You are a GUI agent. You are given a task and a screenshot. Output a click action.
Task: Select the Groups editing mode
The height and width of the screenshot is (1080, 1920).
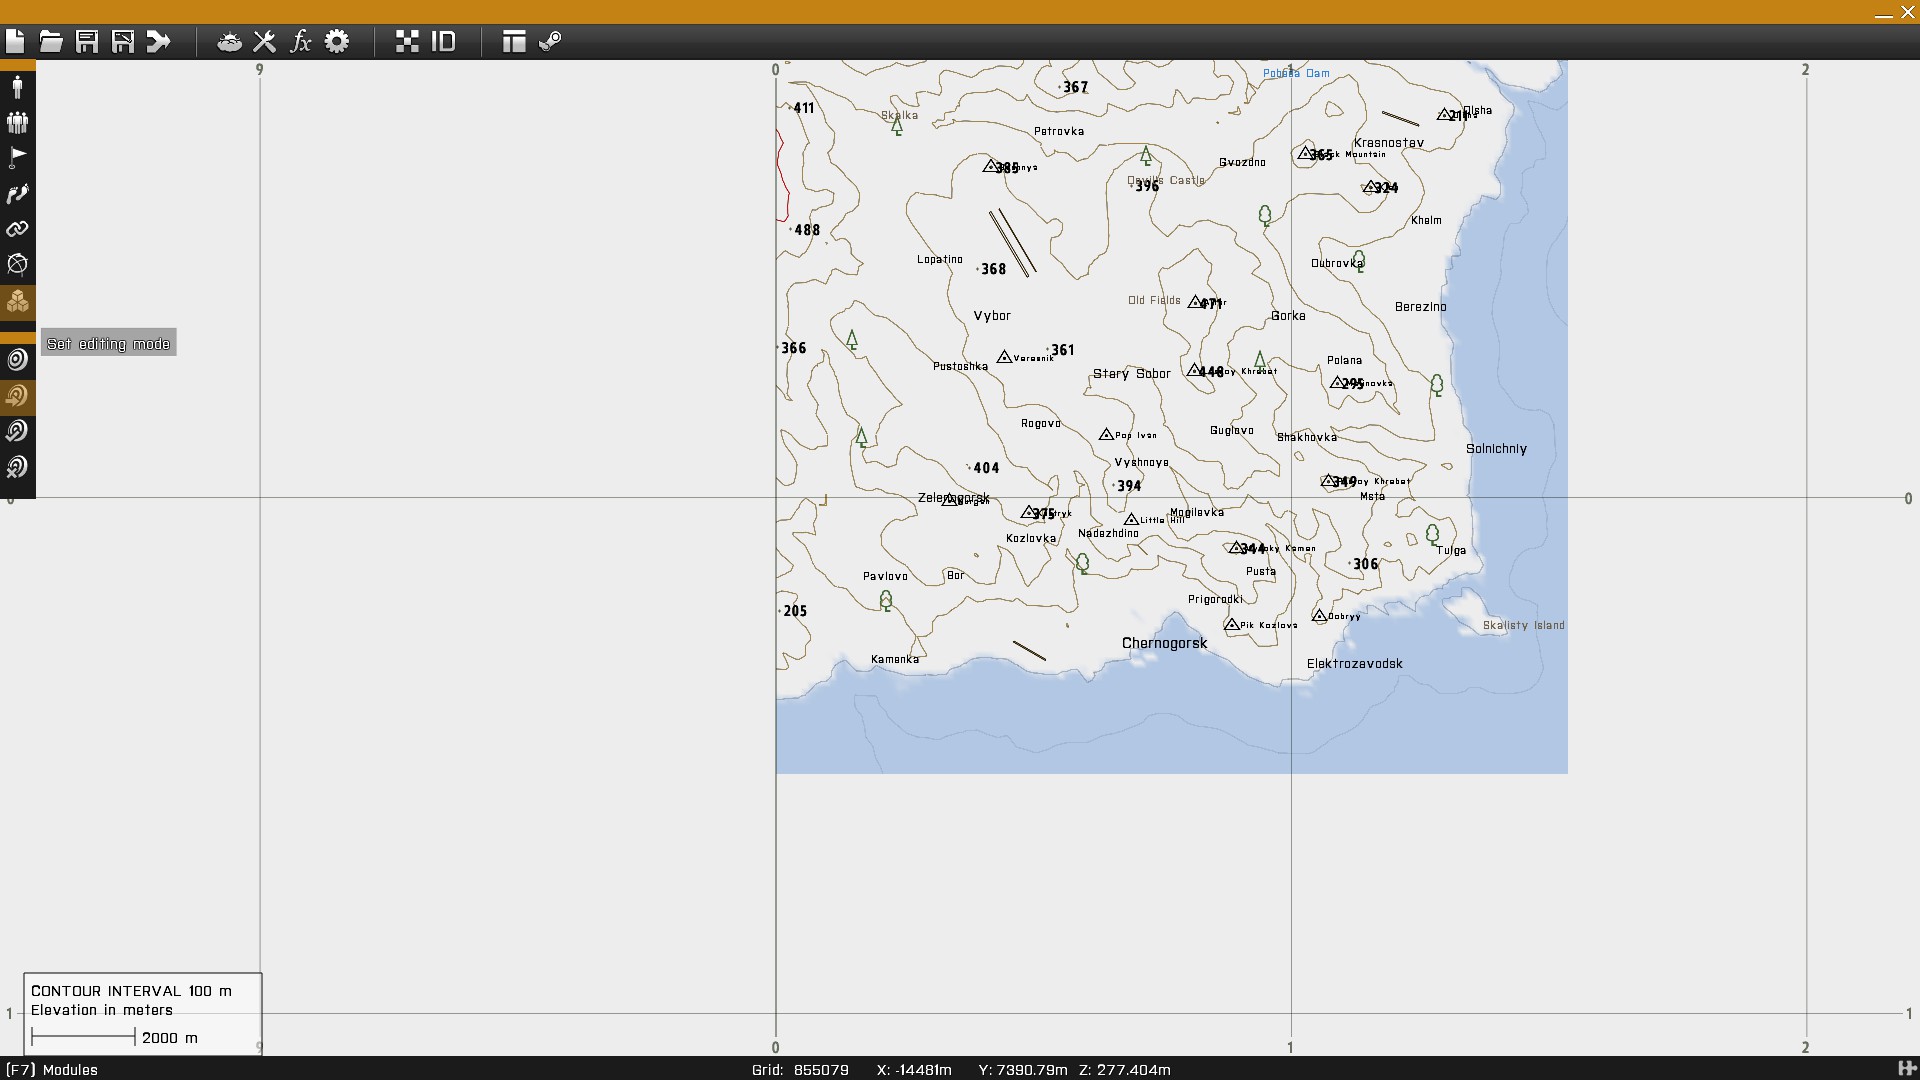click(17, 122)
